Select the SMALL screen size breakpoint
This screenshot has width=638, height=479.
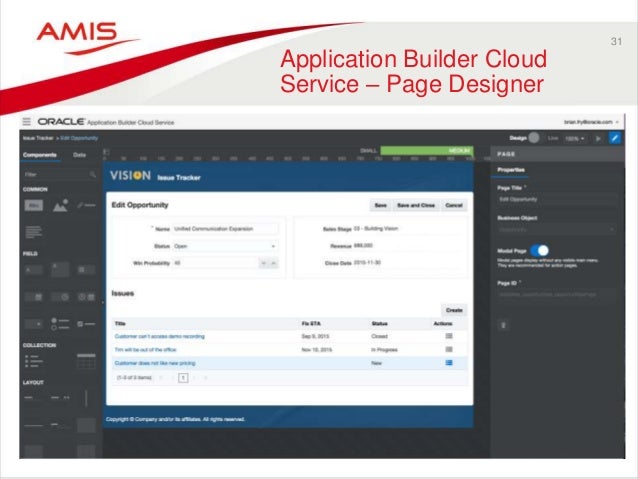pyautogui.click(x=368, y=151)
